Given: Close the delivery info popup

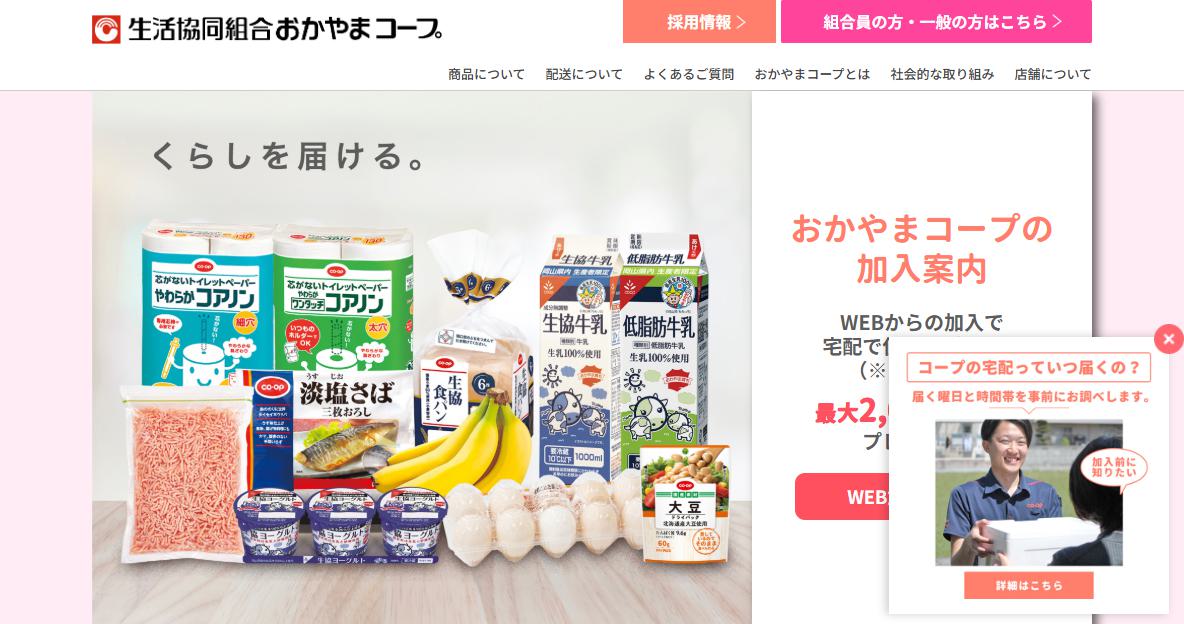Looking at the screenshot, I should pyautogui.click(x=1168, y=339).
